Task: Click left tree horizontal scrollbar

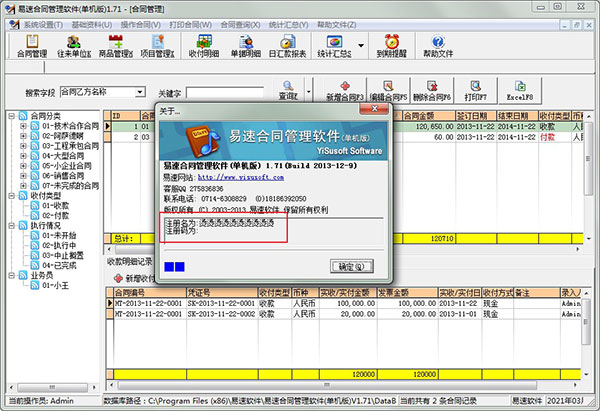Action: pos(52,387)
